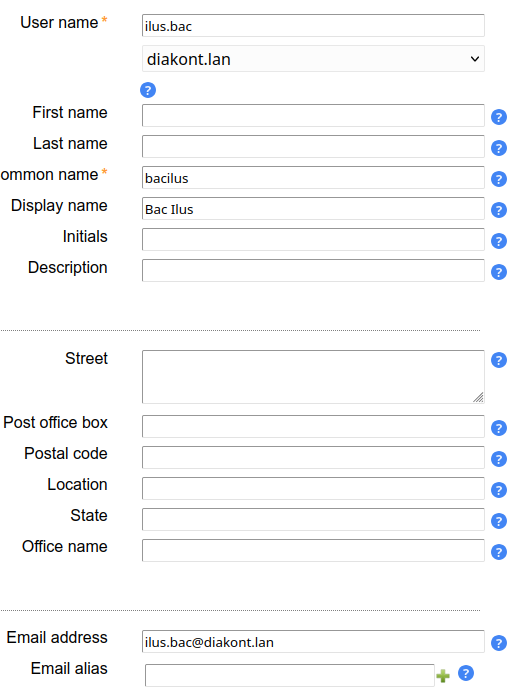Open help icon for First name
This screenshot has height=696, width=524.
(499, 117)
